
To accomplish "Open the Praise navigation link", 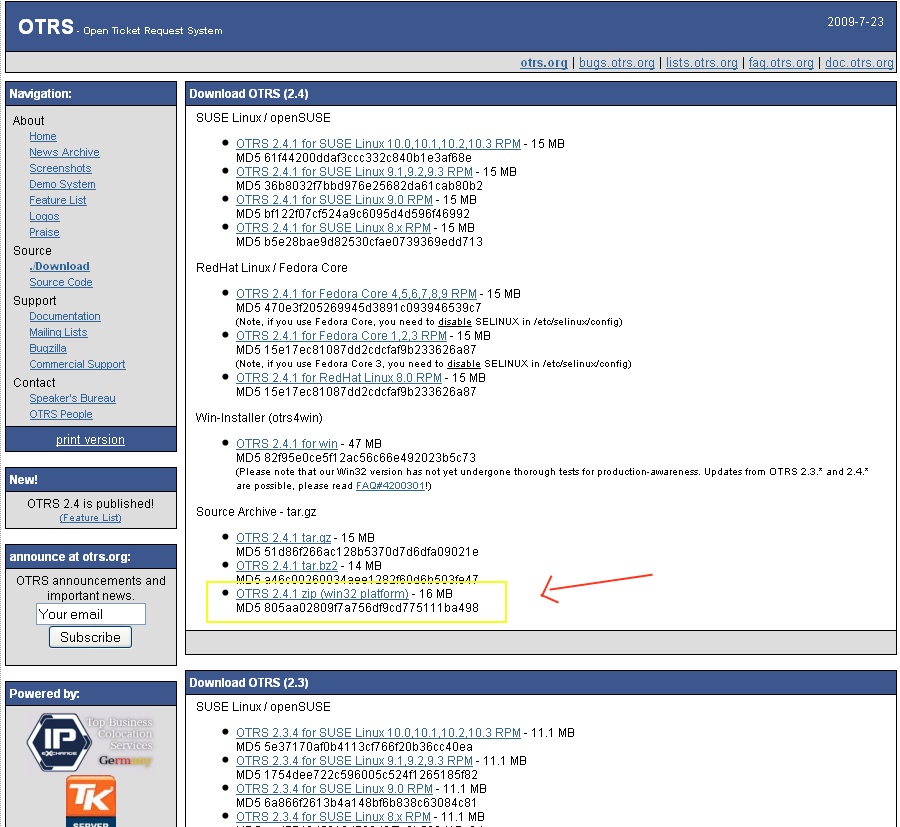I will (44, 232).
